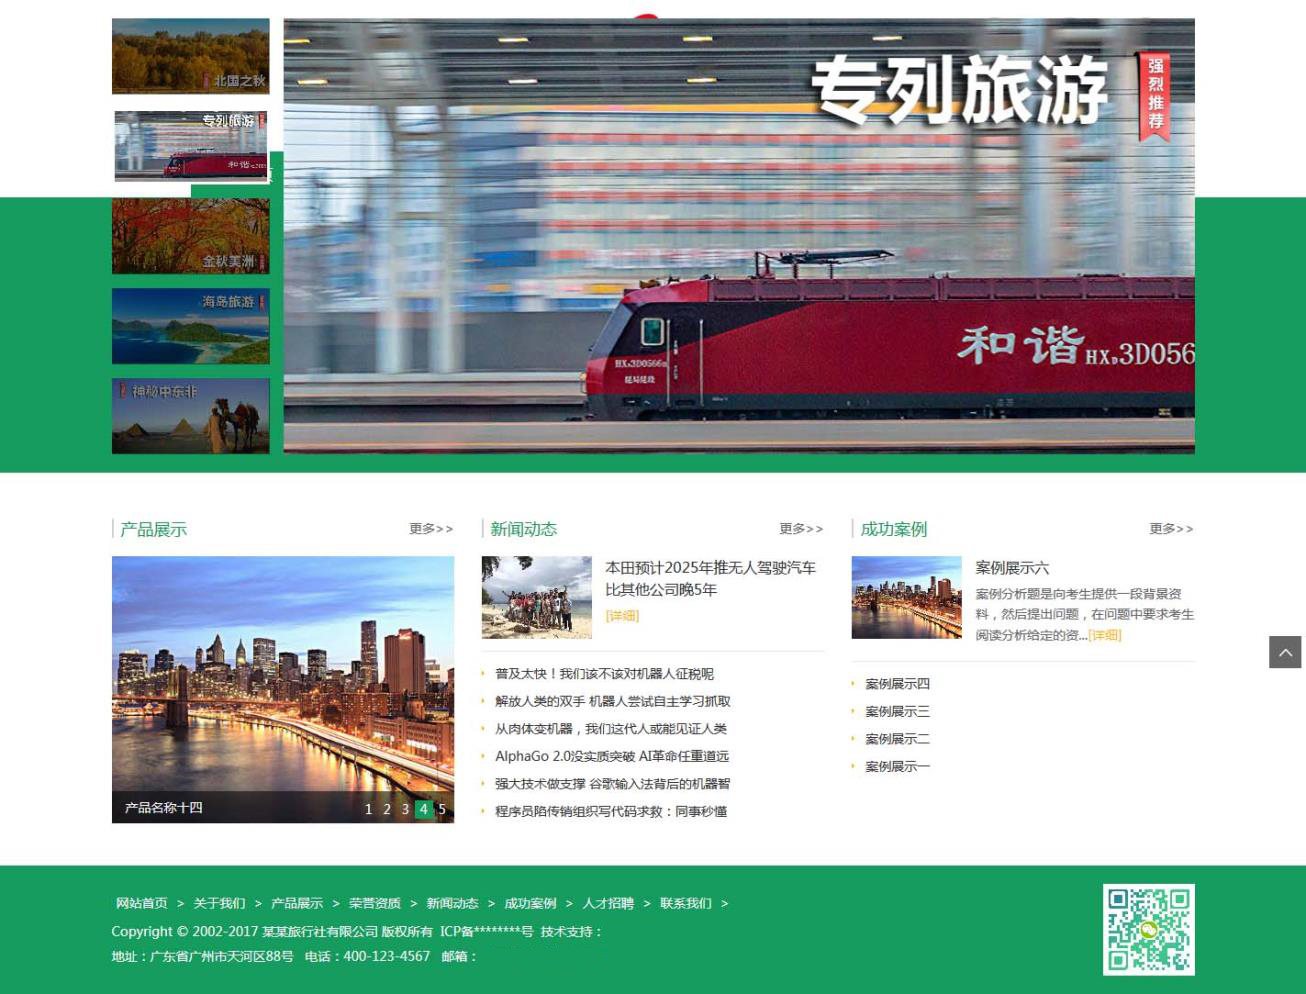Open 成功案例 in footer navigation

pos(530,903)
